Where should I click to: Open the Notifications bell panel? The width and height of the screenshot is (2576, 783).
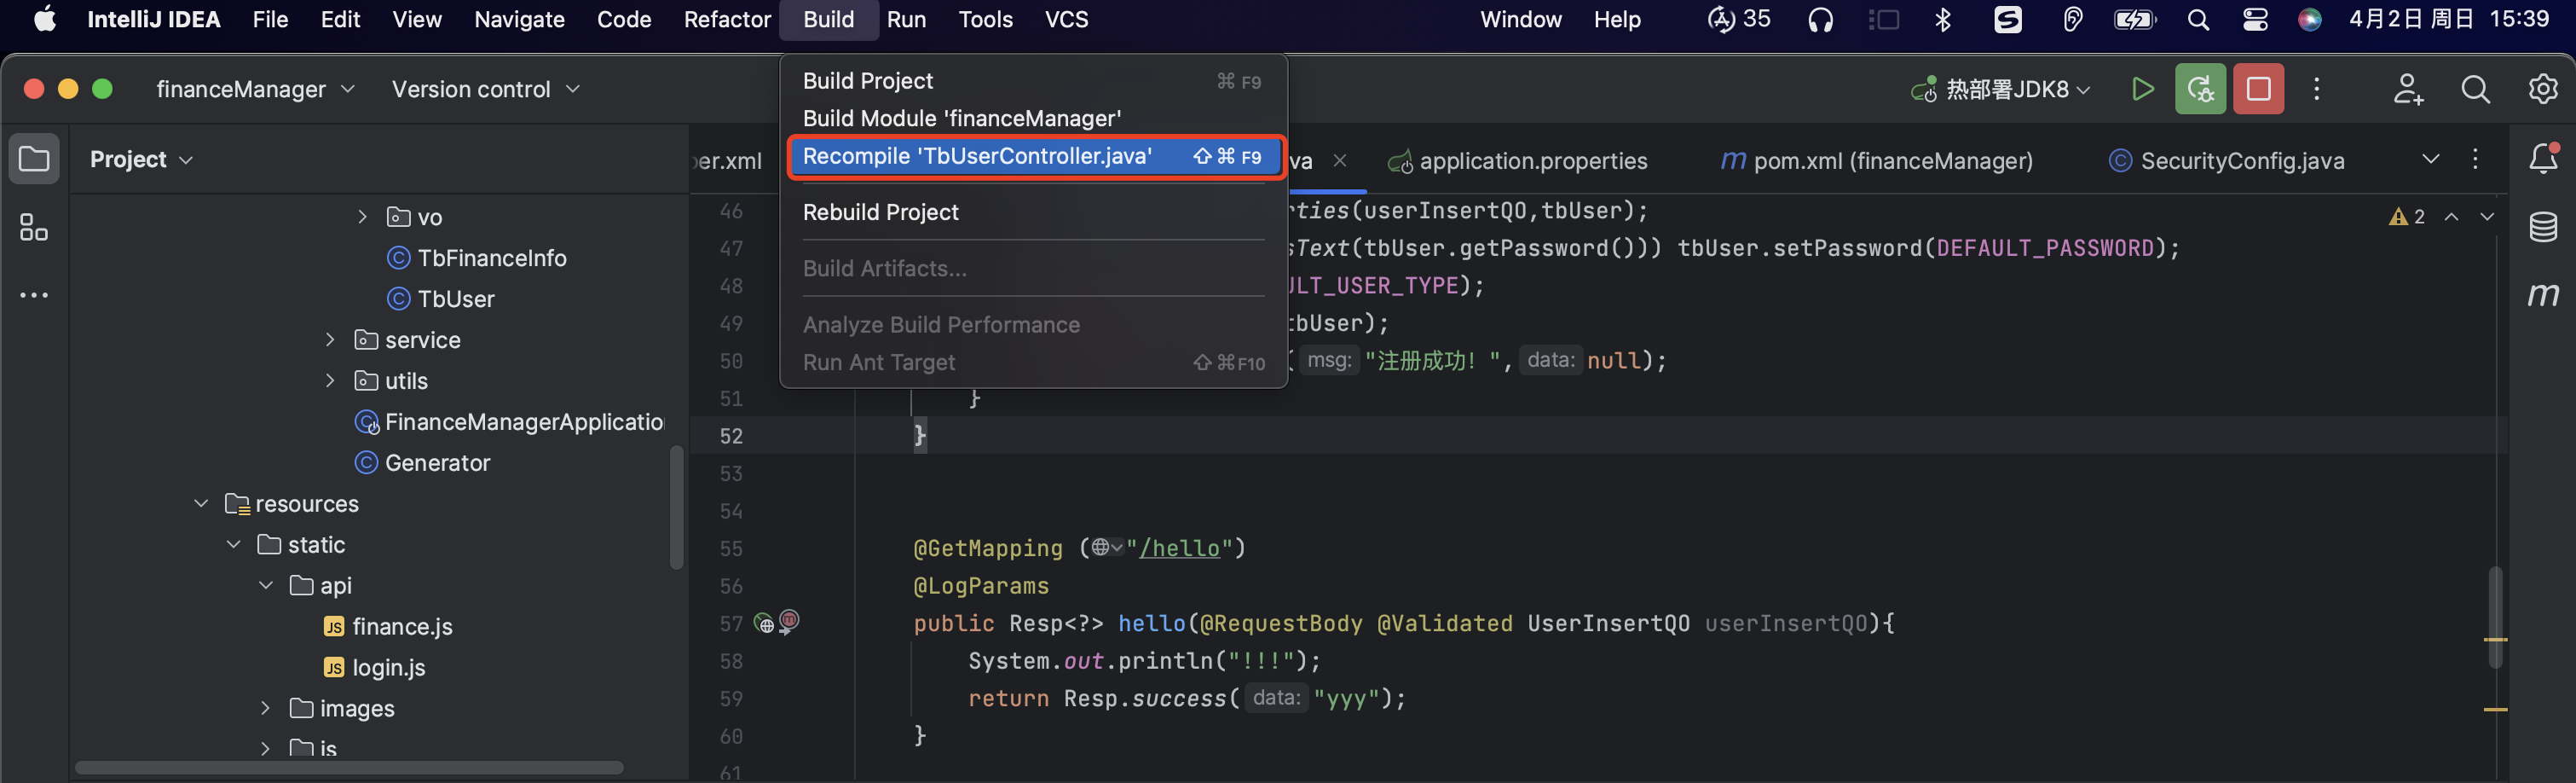2542,159
